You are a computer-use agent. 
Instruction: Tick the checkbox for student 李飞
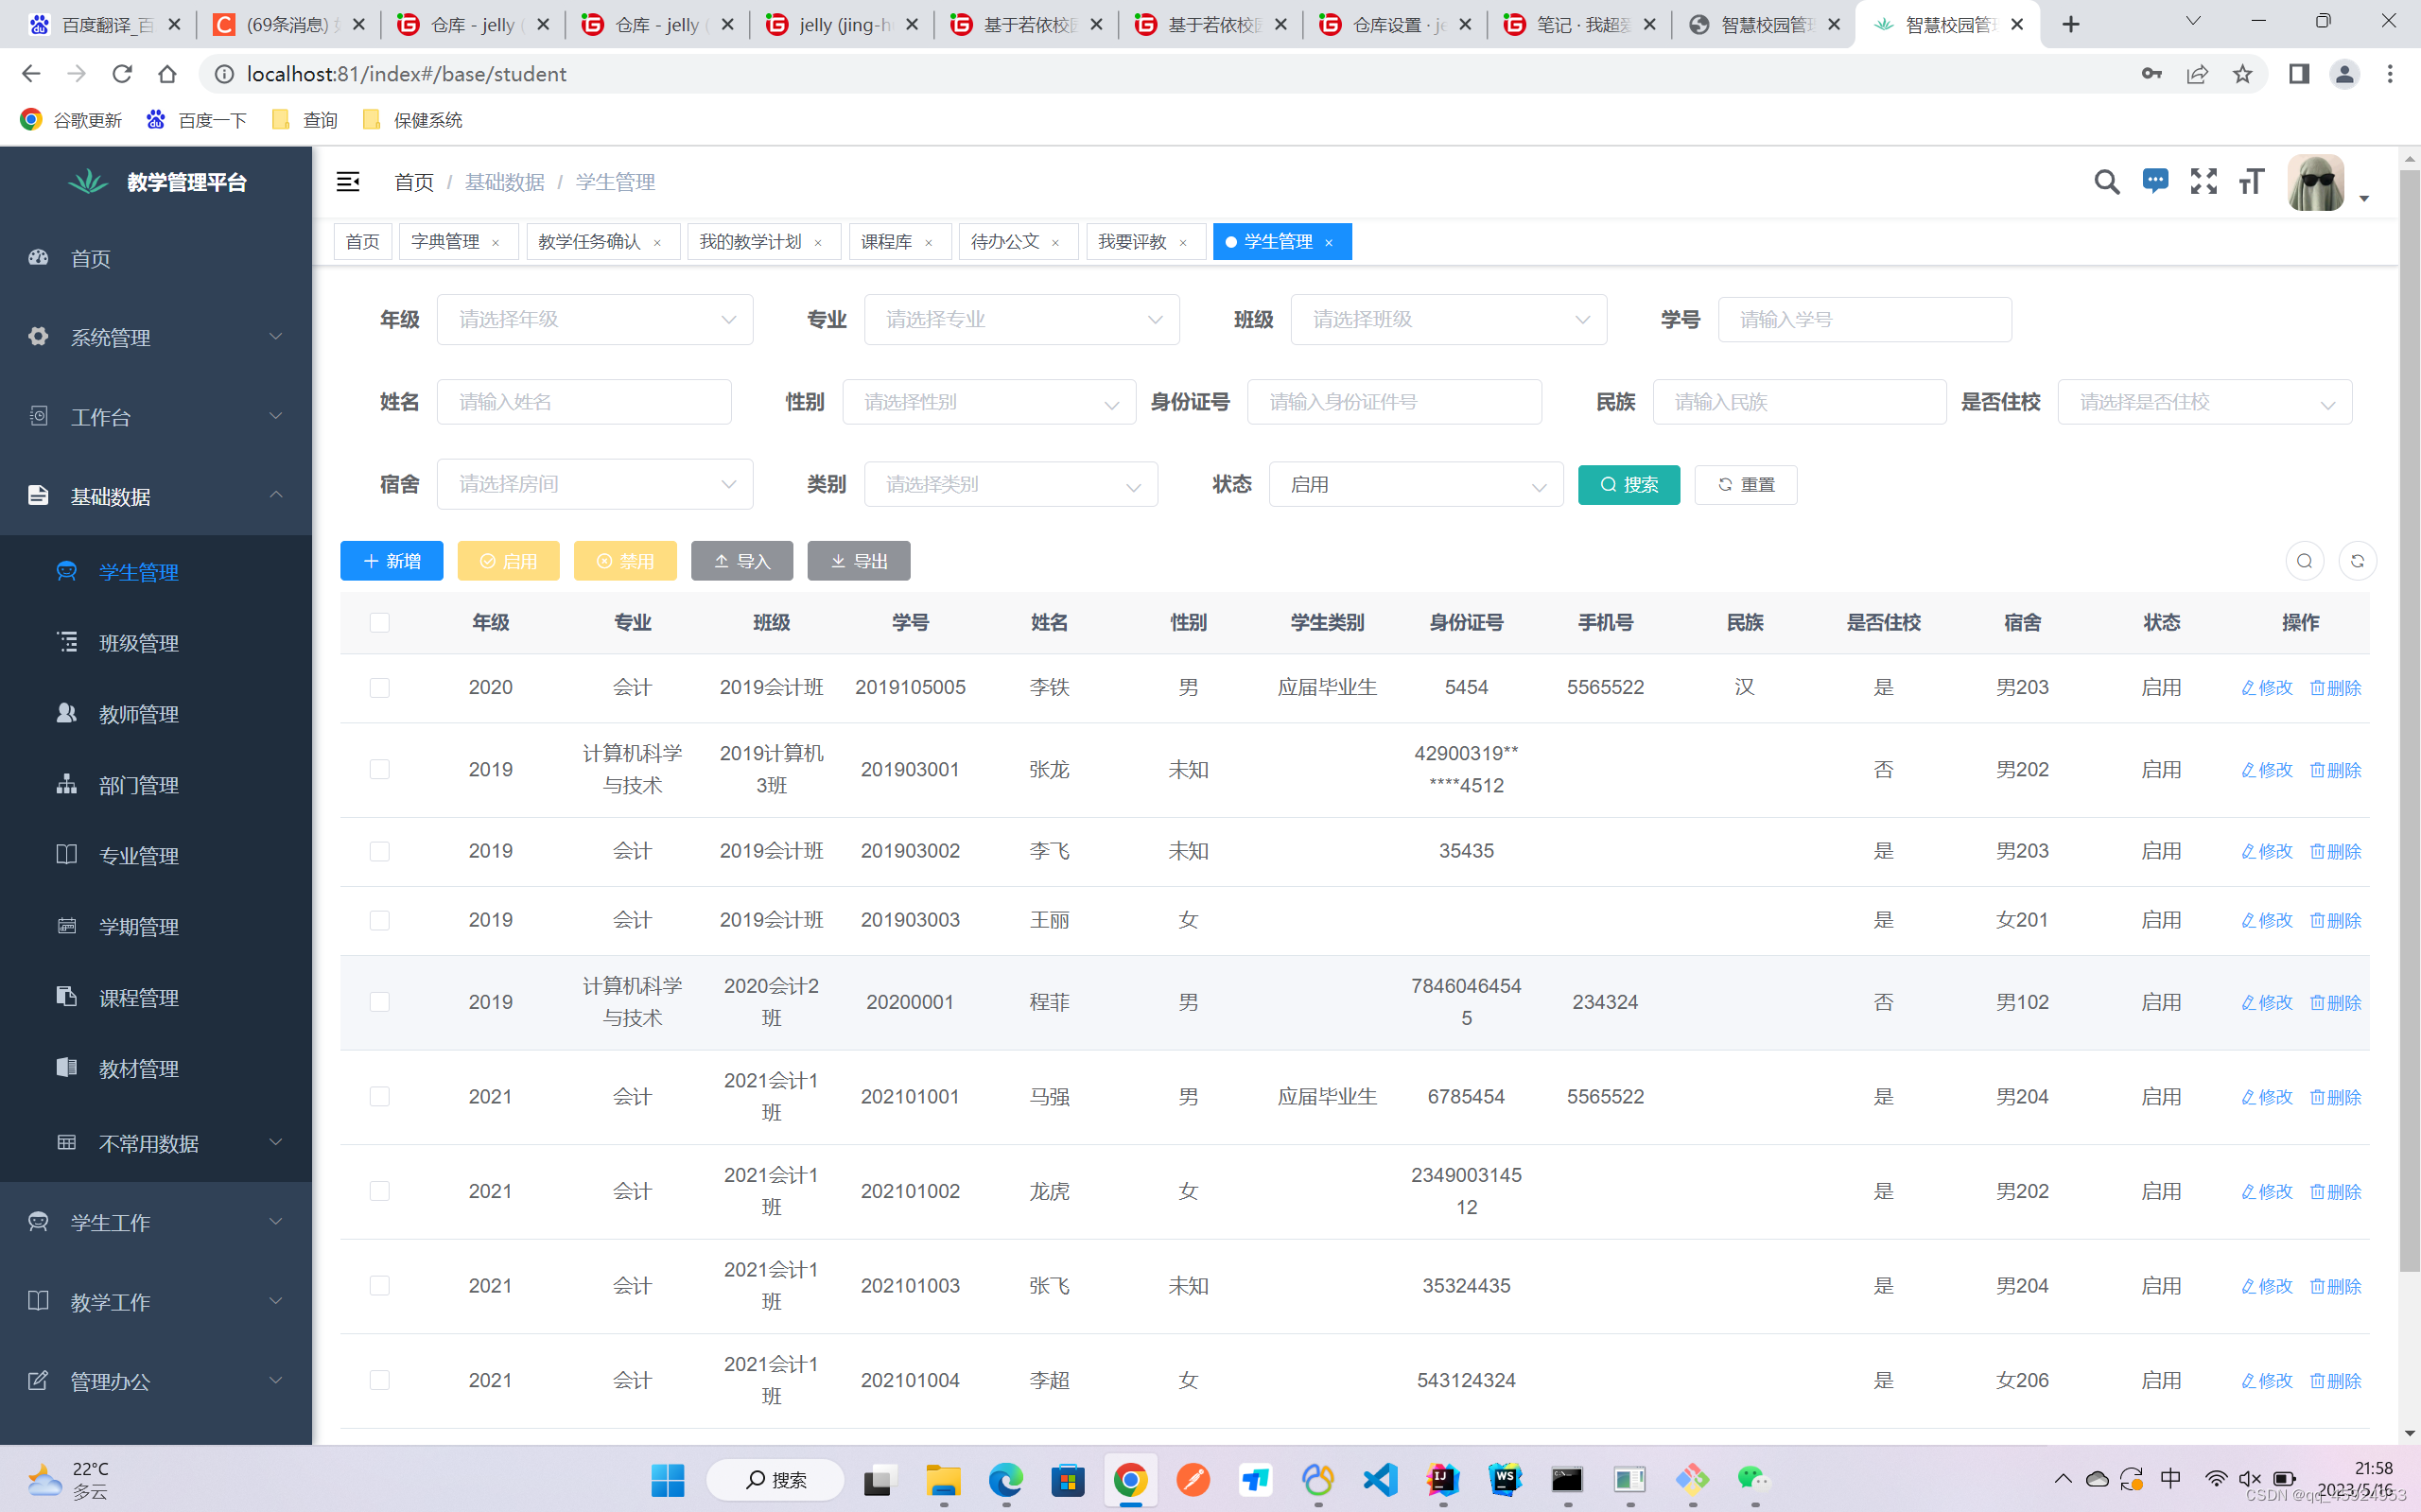pos(379,851)
